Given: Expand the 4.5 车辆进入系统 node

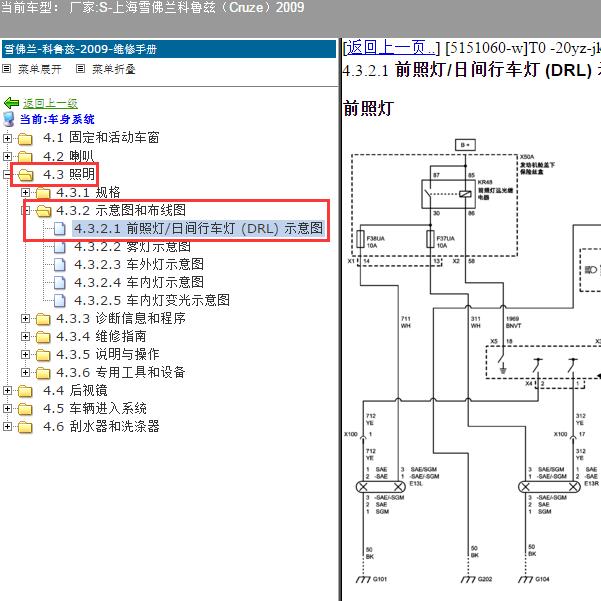Looking at the screenshot, I should tap(7, 409).
